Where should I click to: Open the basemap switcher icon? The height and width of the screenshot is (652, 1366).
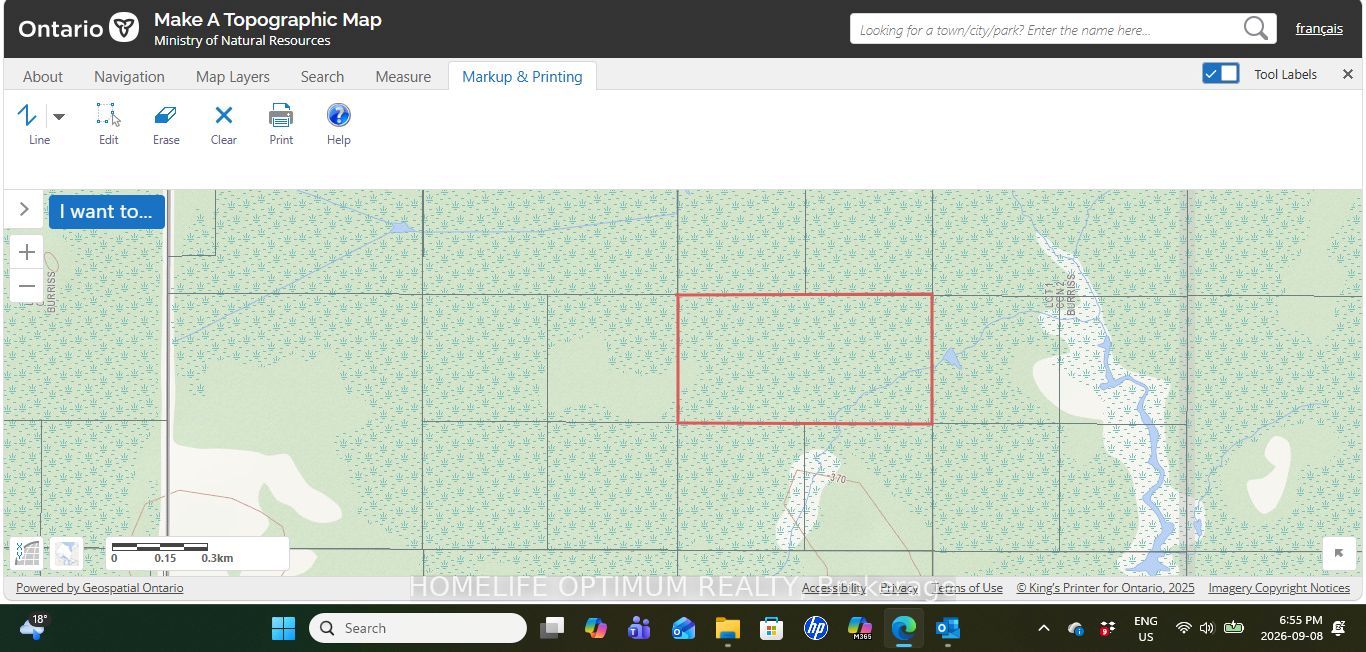click(67, 553)
